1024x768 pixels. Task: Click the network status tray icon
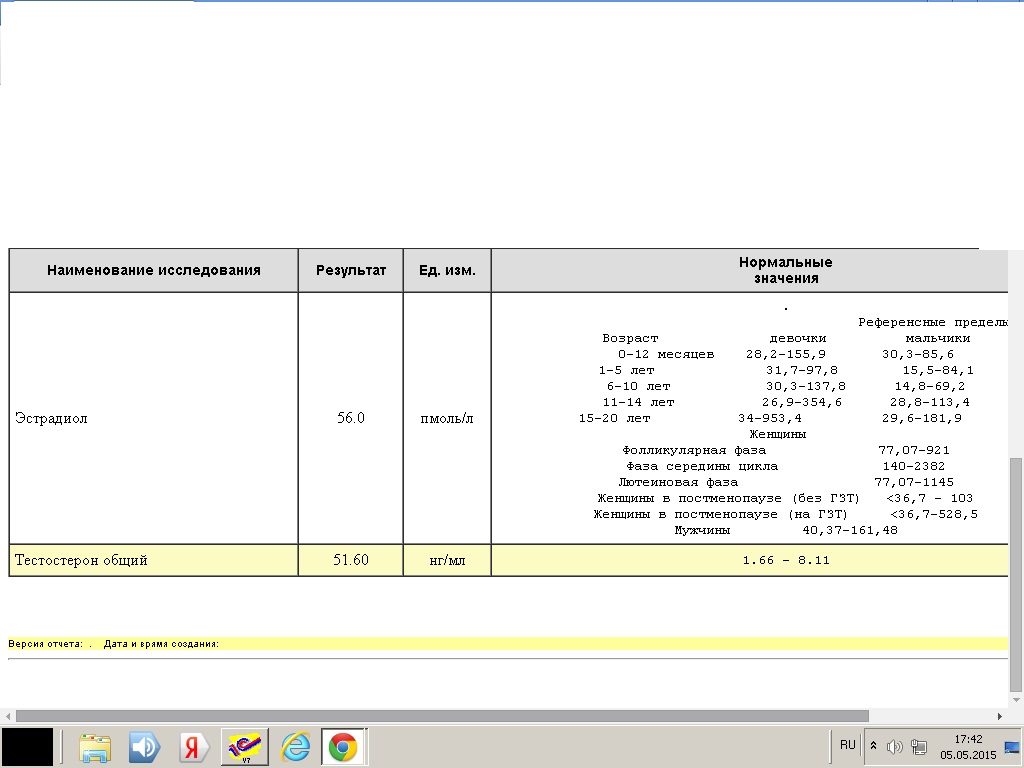(919, 746)
